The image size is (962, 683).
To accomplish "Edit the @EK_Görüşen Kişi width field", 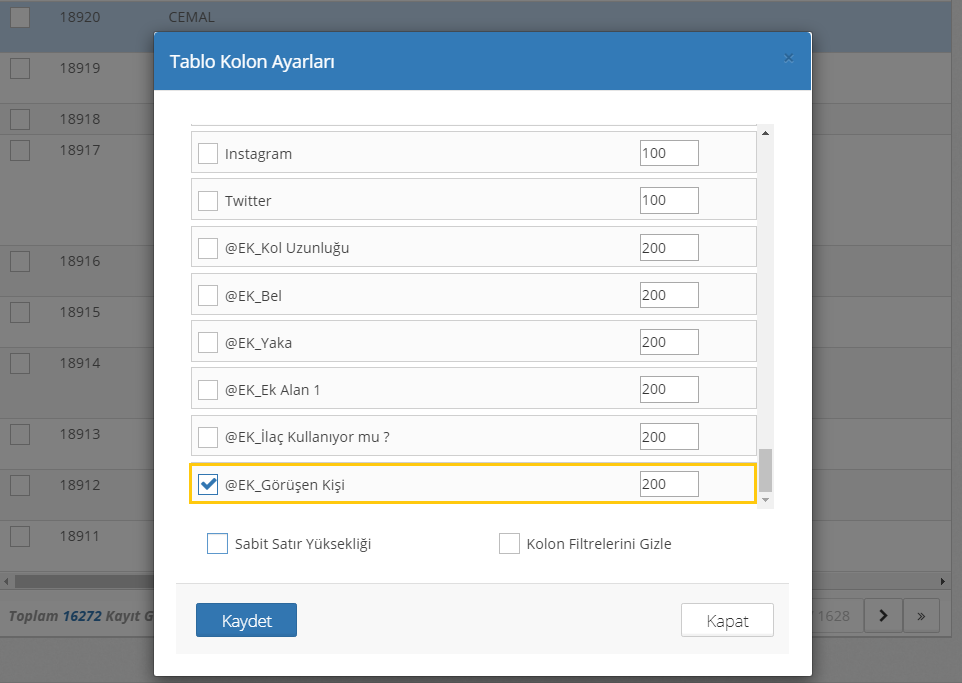I will [668, 484].
